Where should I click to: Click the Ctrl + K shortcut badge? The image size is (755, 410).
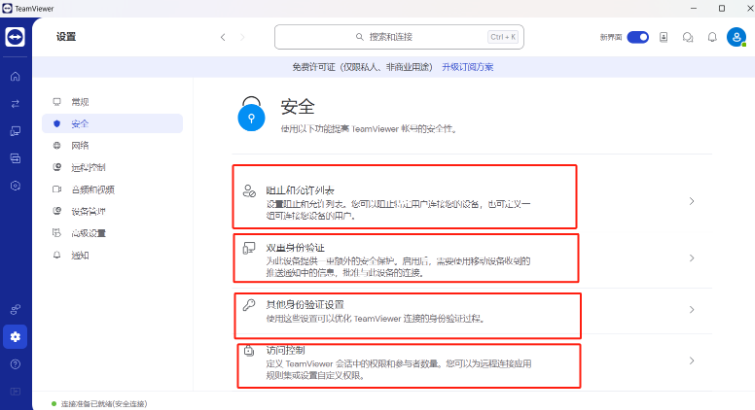503,37
